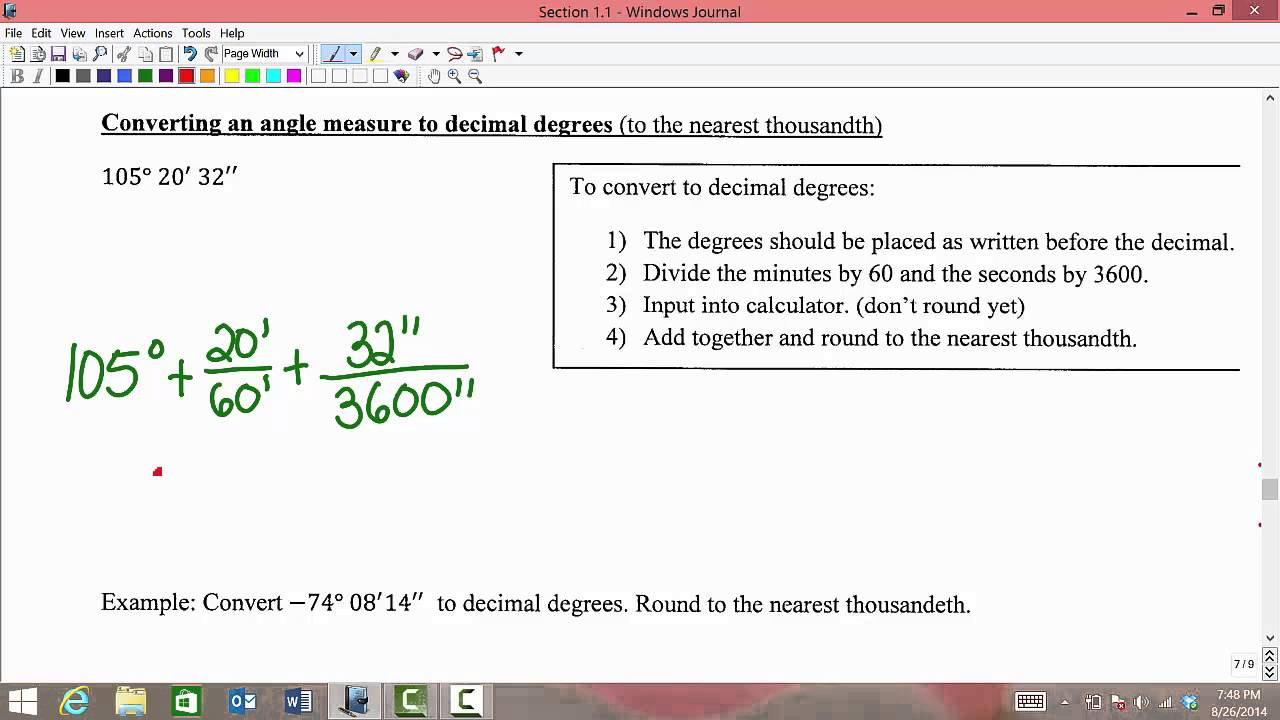Screen dimensions: 1280x720
Task: Pick the lime green highlighter color
Action: pos(252,76)
